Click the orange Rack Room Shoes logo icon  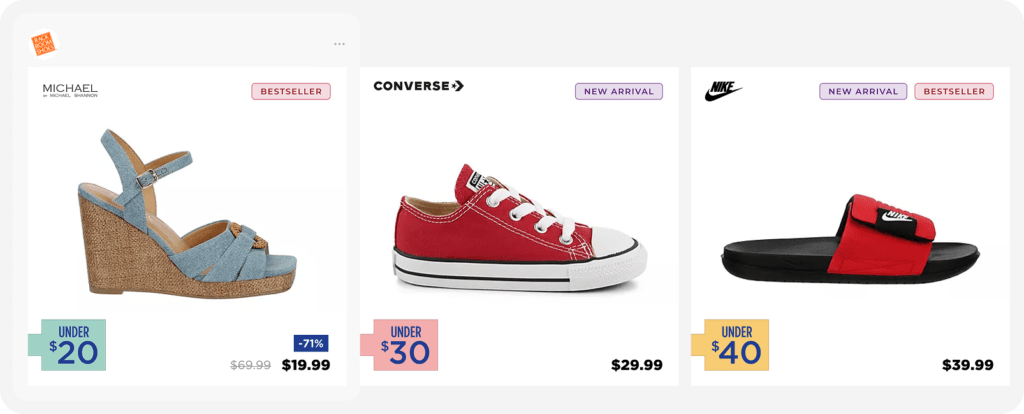tap(47, 43)
